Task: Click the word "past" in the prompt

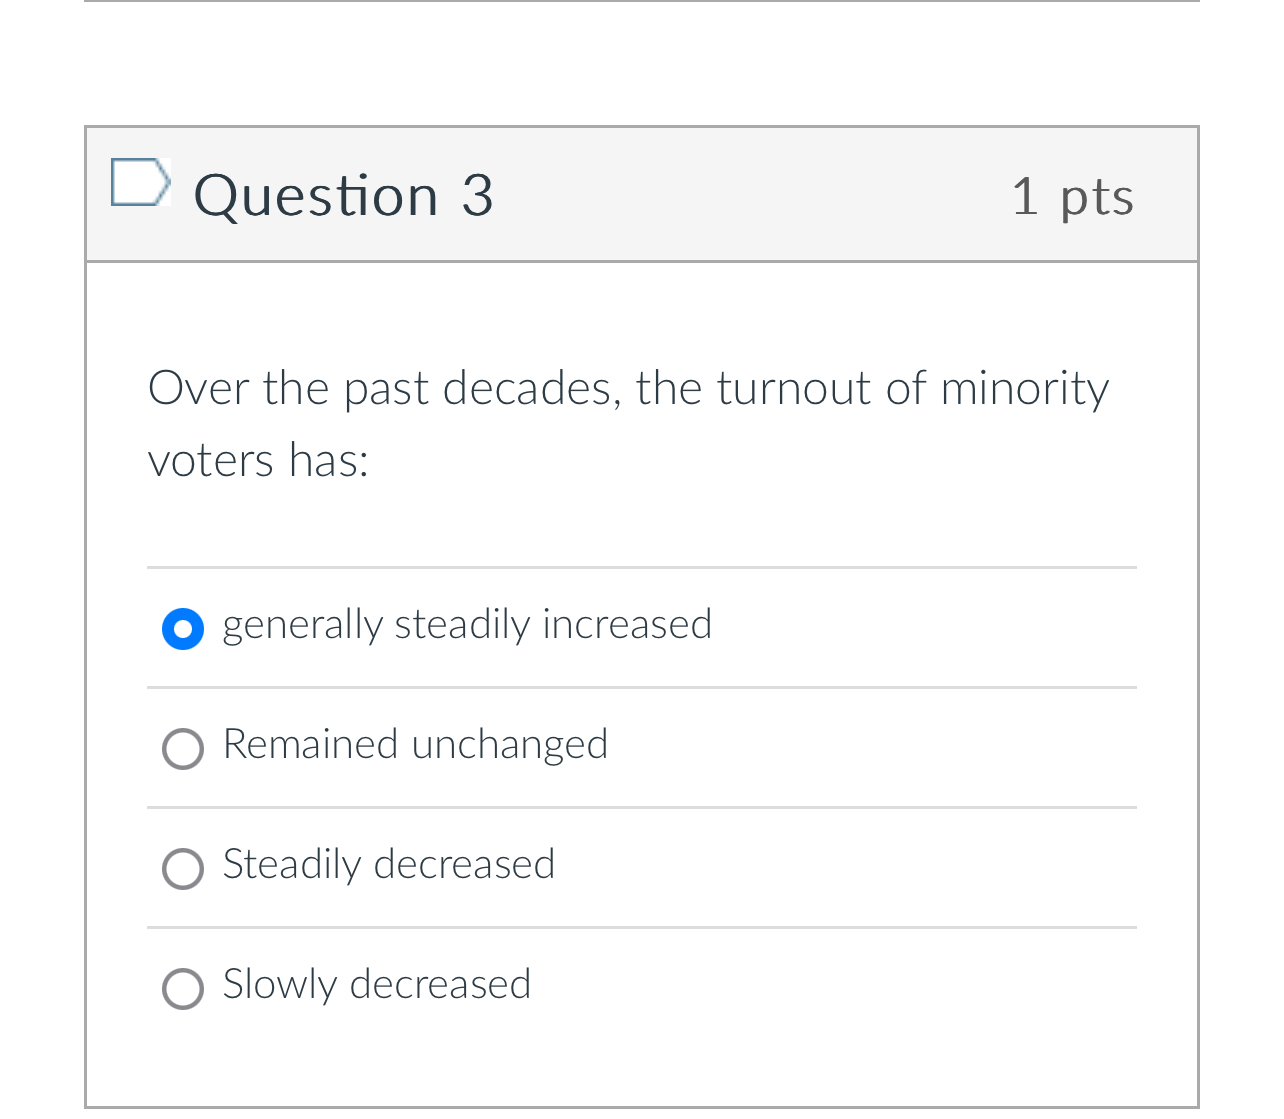Action: pos(386,389)
